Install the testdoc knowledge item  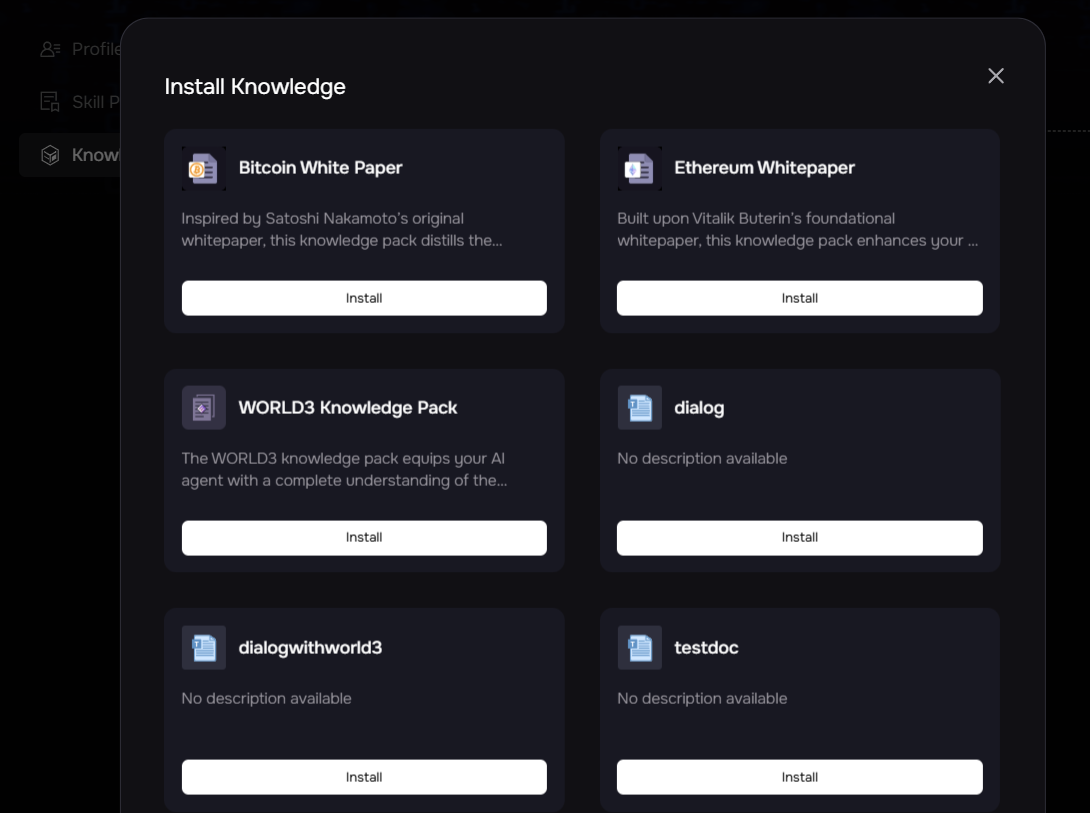click(799, 777)
